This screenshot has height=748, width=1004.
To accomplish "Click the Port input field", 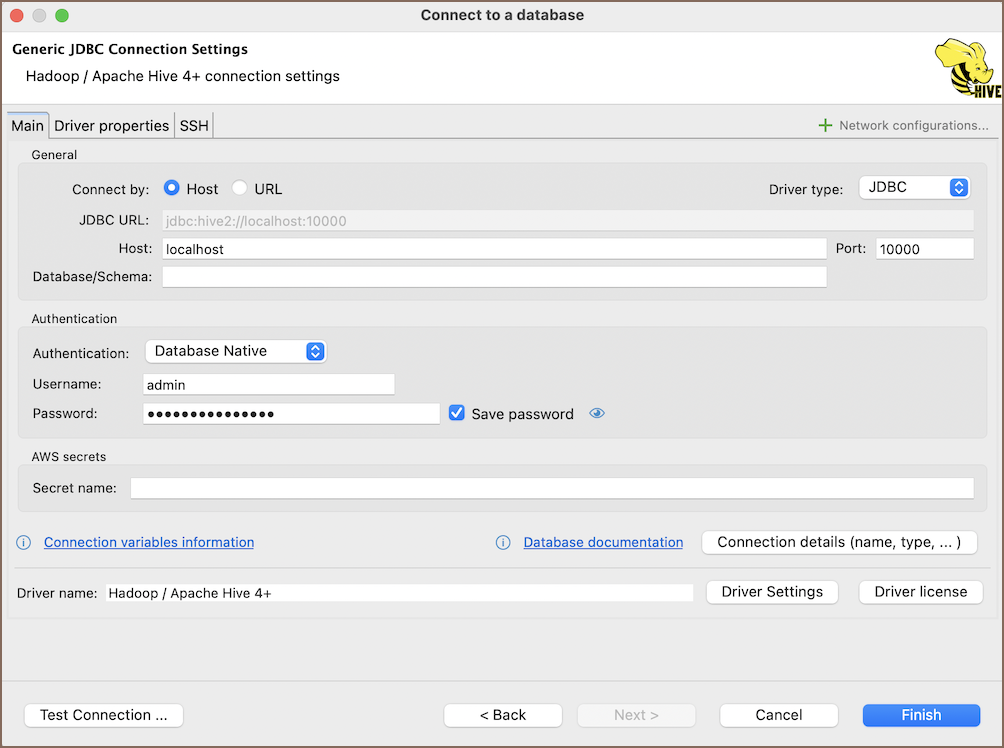I will [x=924, y=249].
